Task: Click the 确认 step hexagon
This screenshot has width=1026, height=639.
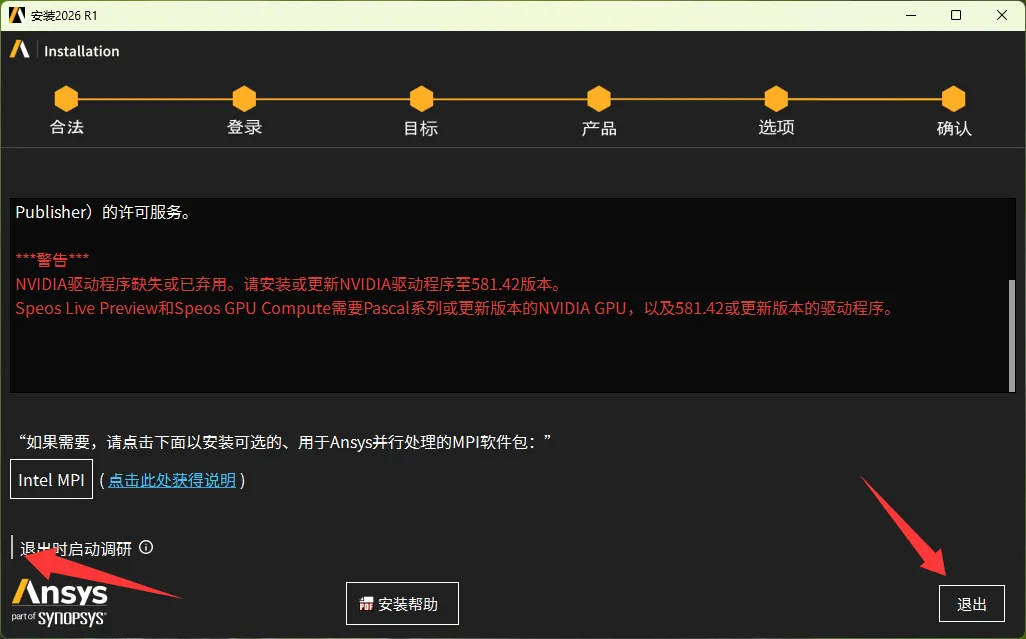Action: click(953, 99)
